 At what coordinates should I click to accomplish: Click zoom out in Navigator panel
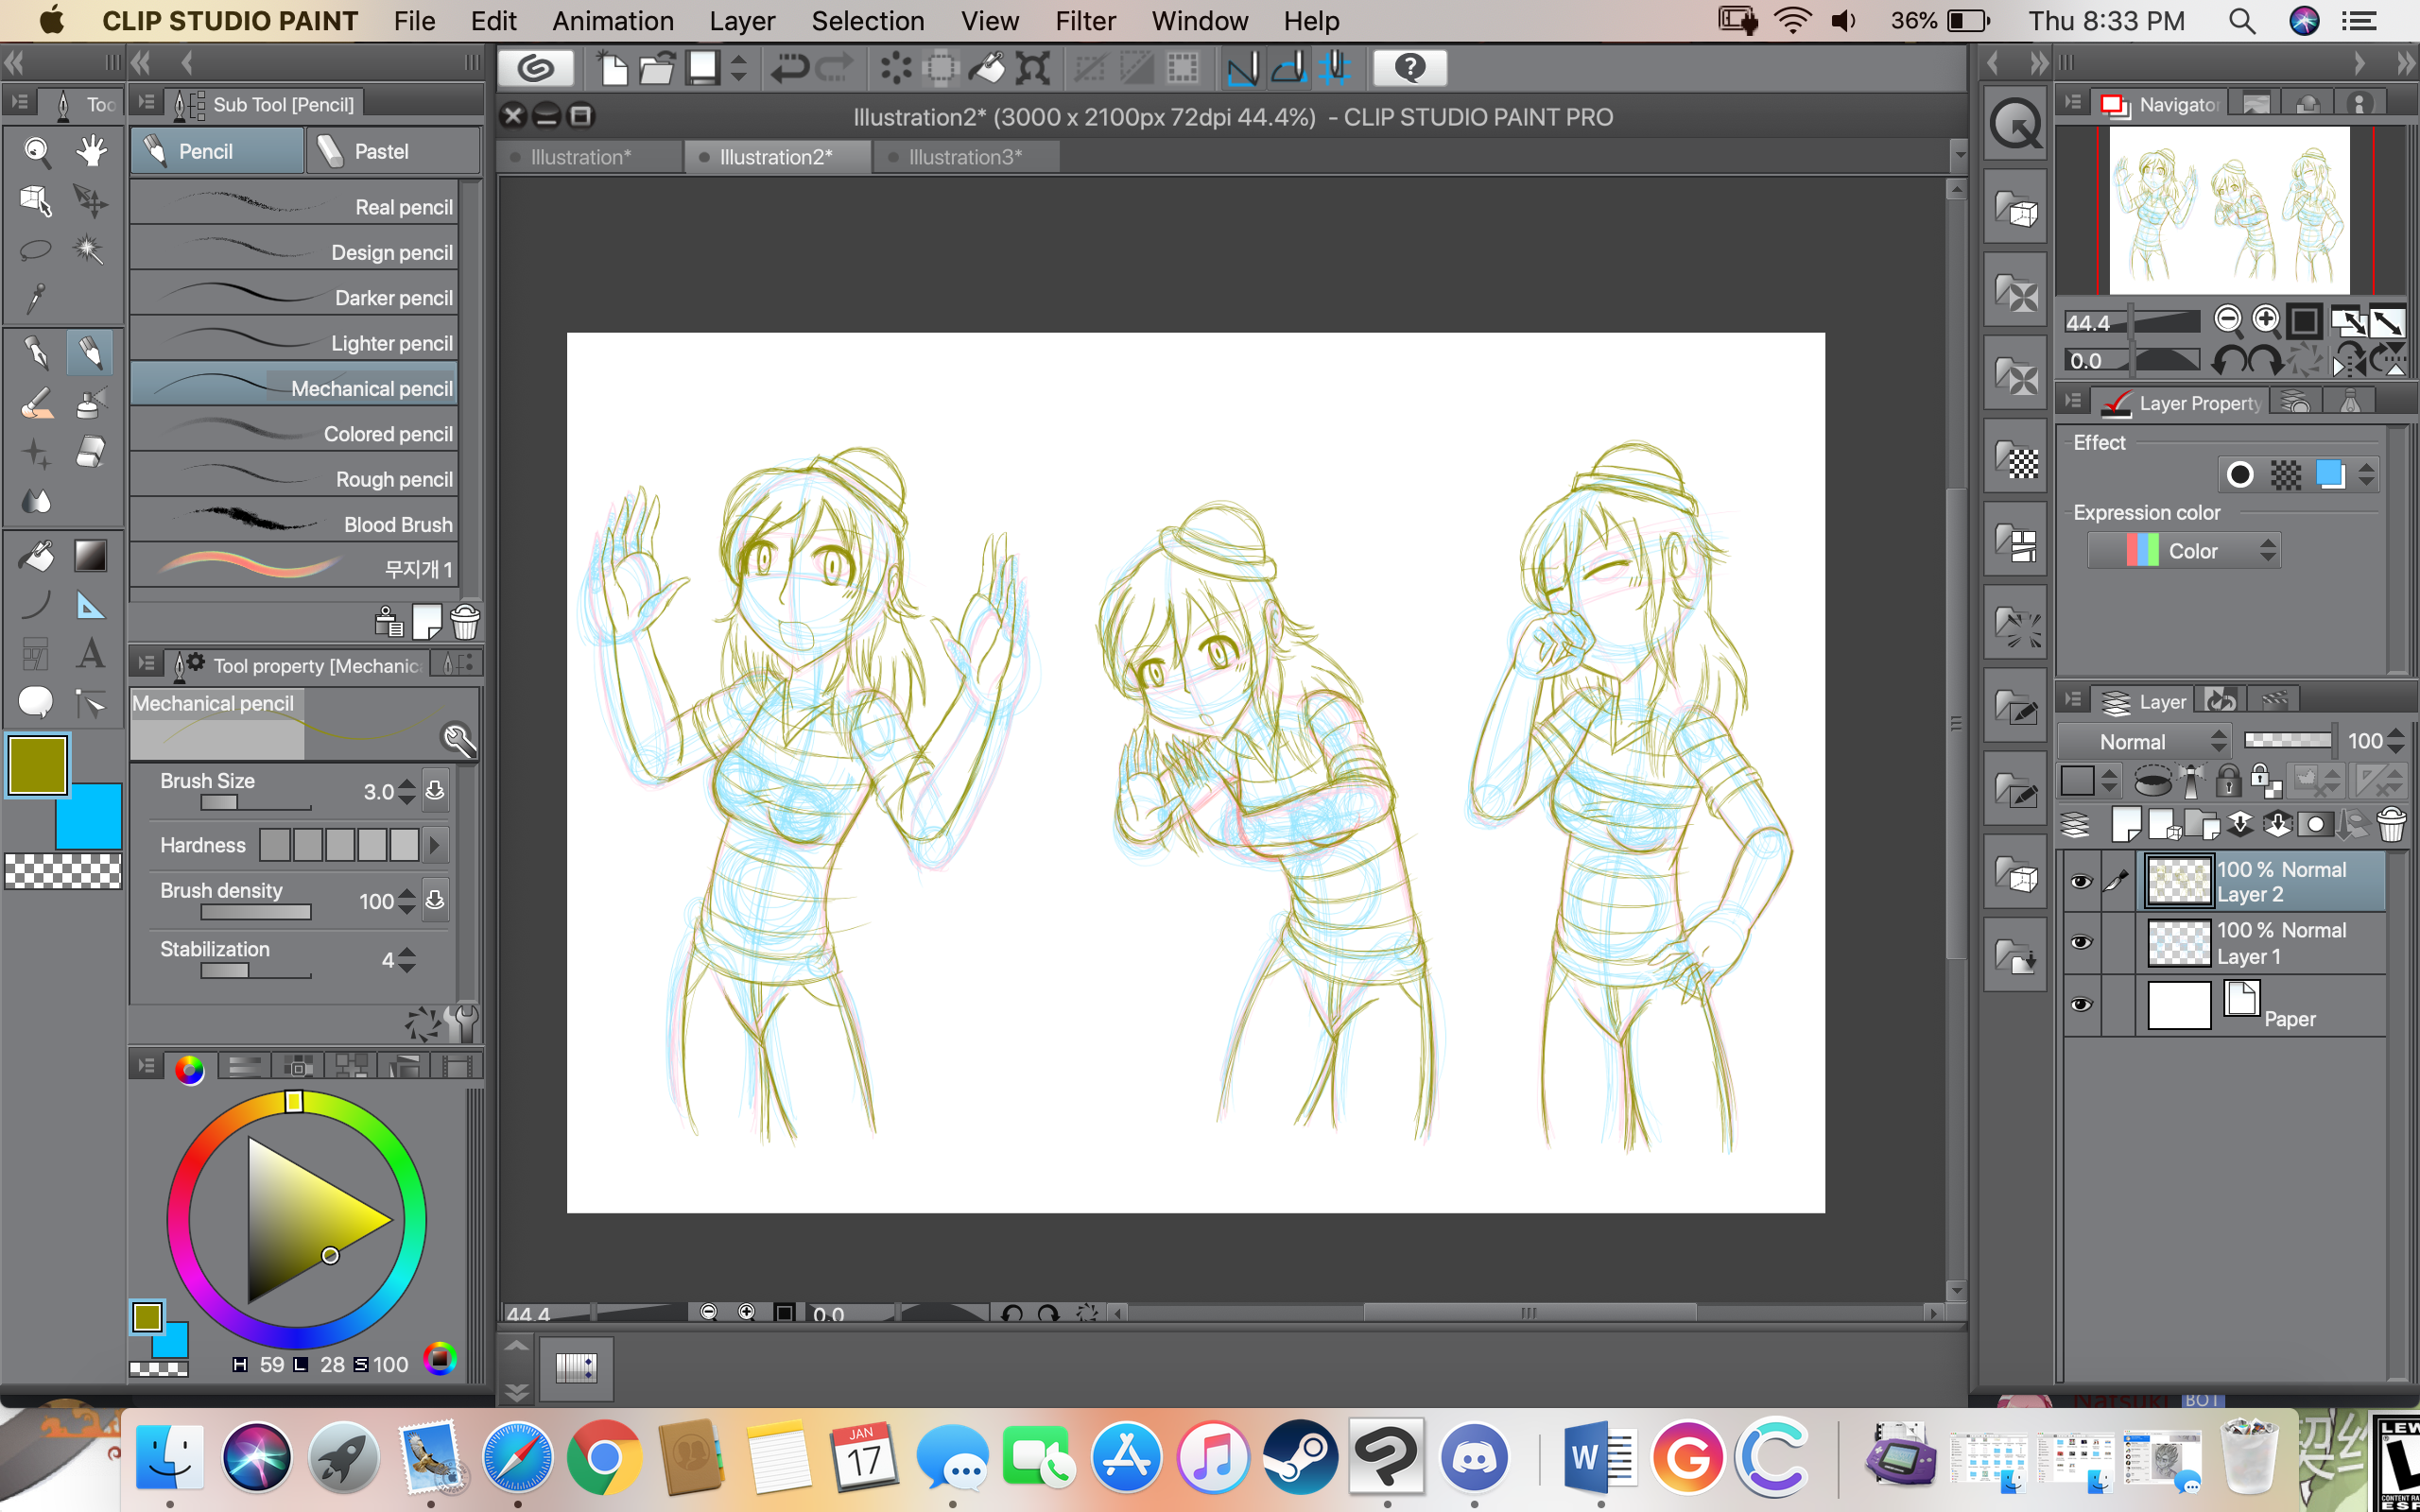click(x=2227, y=320)
